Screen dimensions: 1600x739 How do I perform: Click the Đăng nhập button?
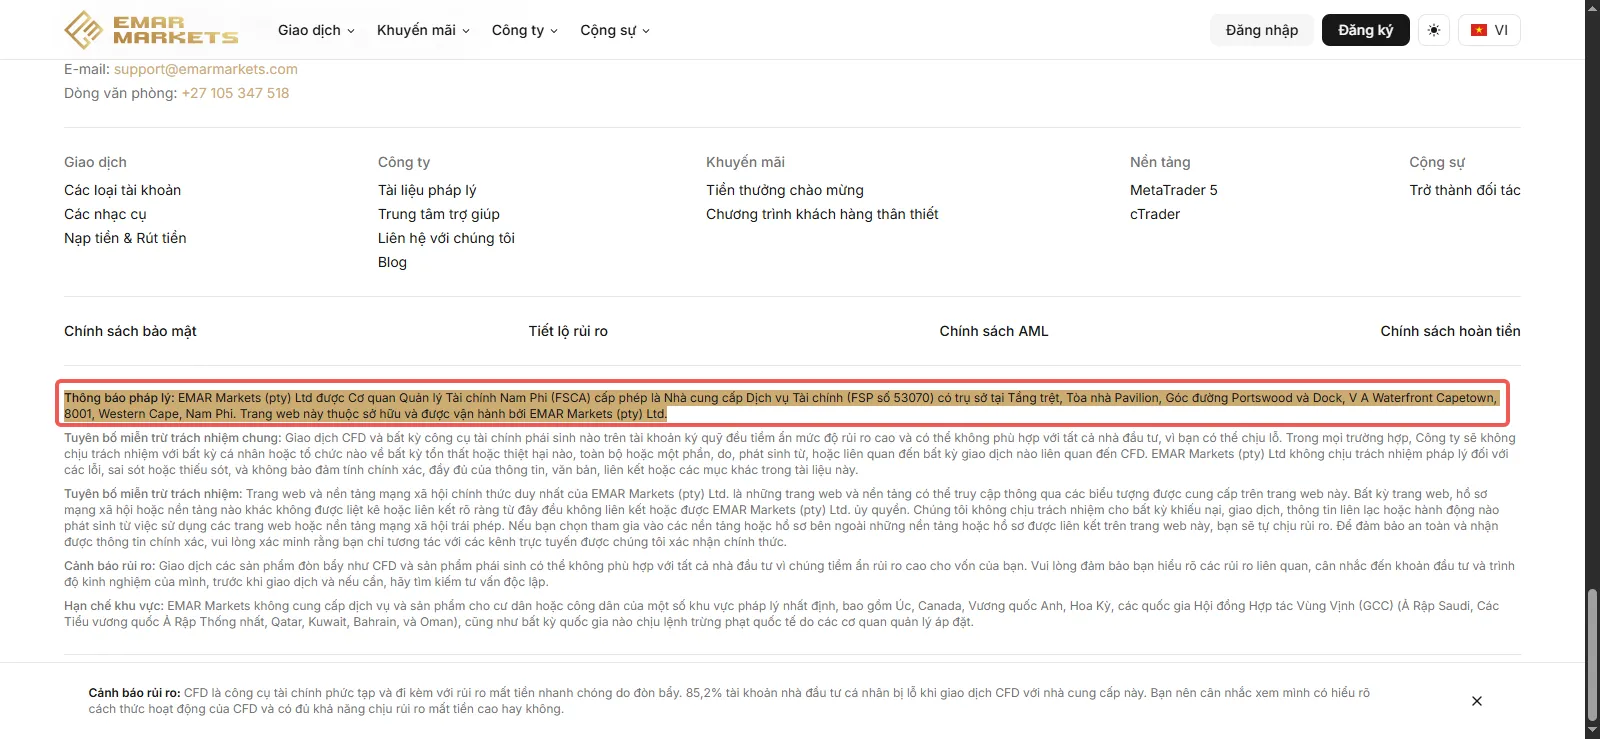coord(1262,30)
